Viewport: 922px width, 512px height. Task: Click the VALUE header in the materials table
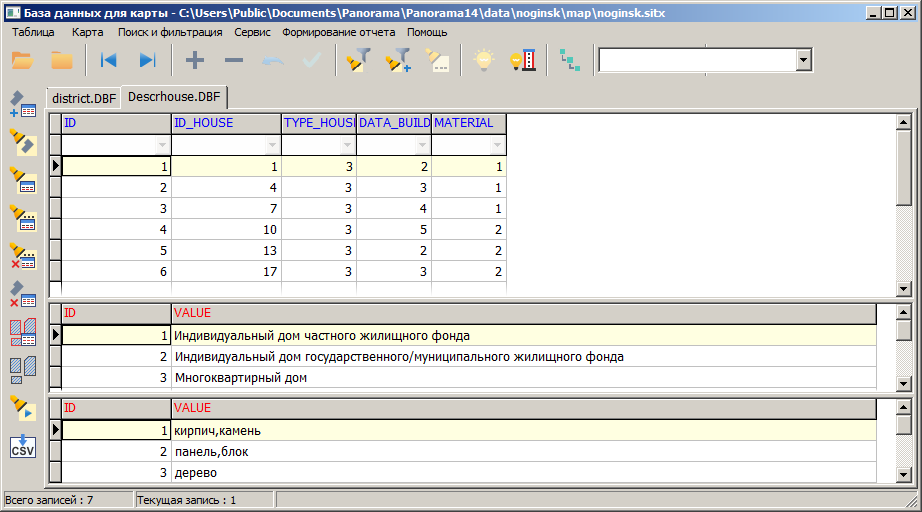pyautogui.click(x=192, y=408)
